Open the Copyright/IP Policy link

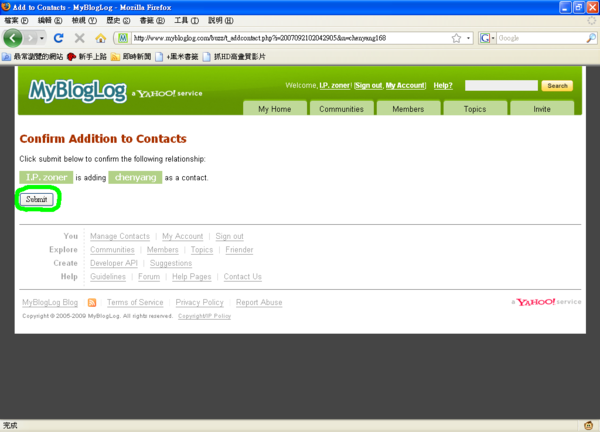[204, 316]
